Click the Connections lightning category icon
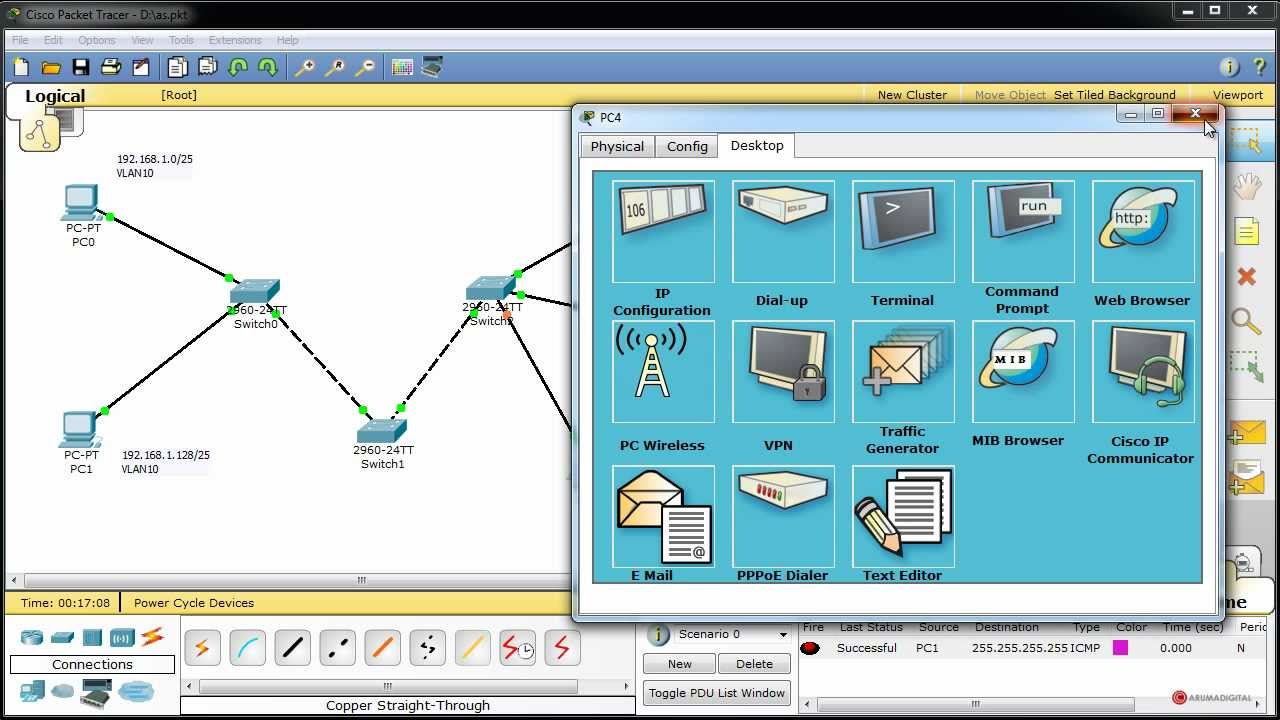 click(x=152, y=636)
